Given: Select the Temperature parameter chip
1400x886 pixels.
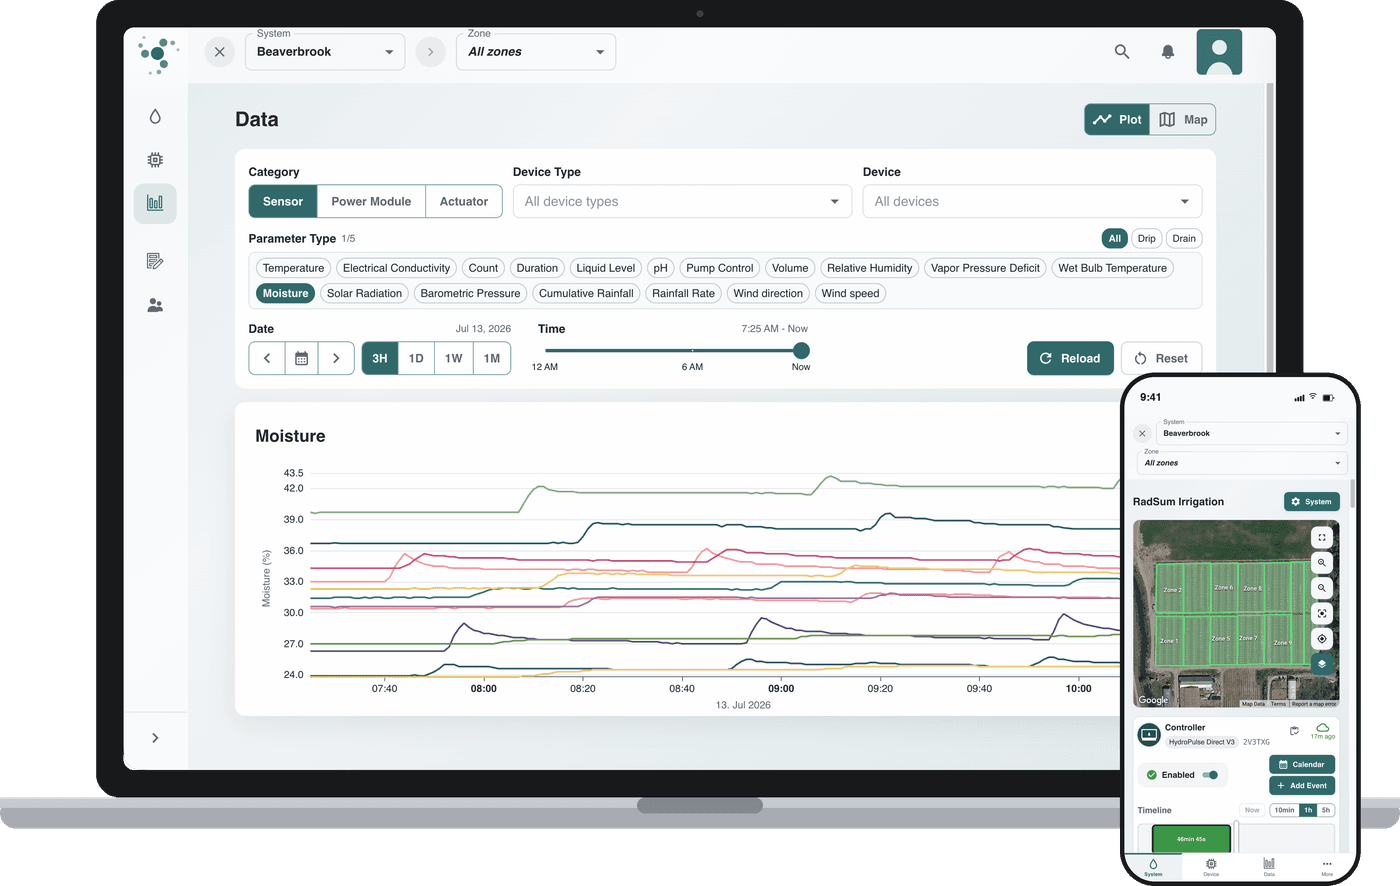Looking at the screenshot, I should [x=293, y=268].
